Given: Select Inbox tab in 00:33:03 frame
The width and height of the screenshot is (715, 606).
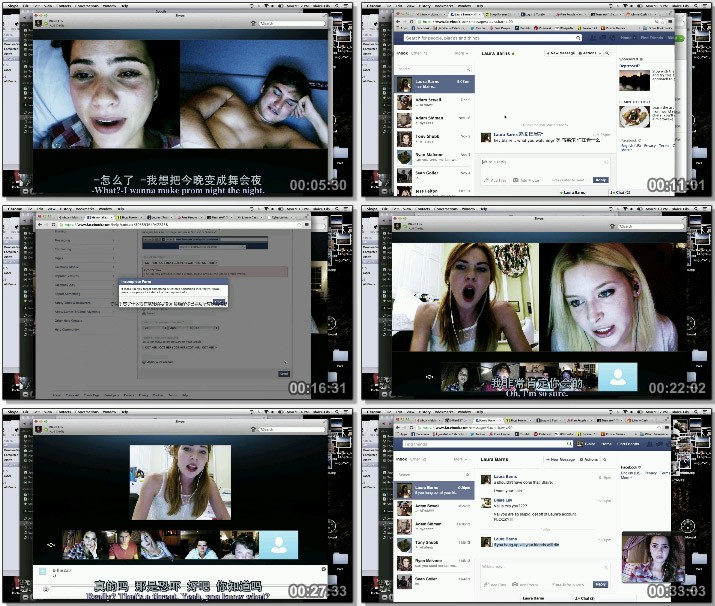Looking at the screenshot, I should point(402,459).
